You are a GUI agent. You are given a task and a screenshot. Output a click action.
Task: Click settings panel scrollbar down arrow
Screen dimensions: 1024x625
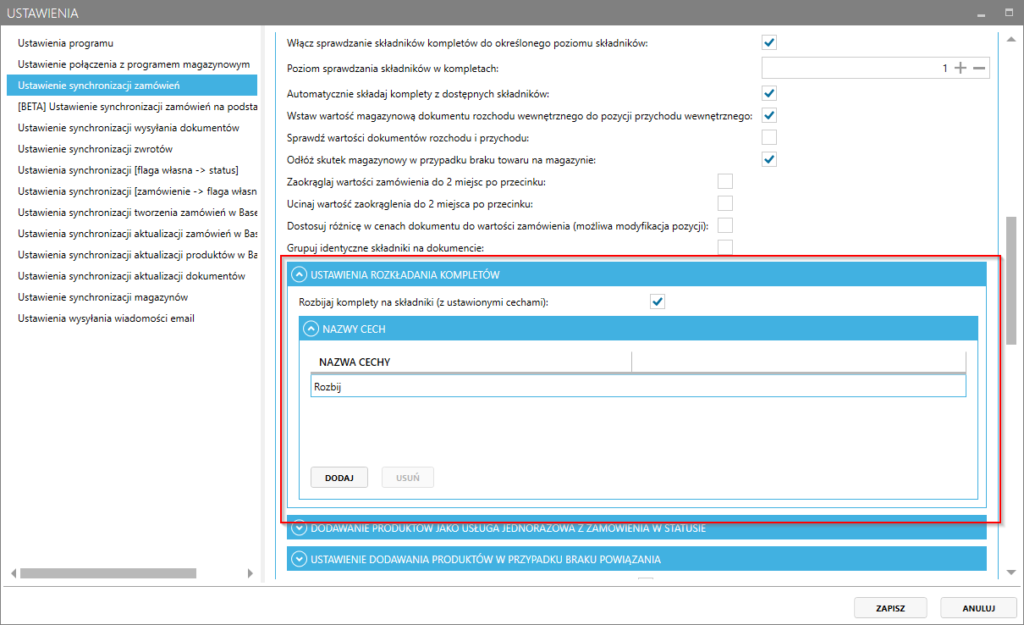coord(1011,572)
